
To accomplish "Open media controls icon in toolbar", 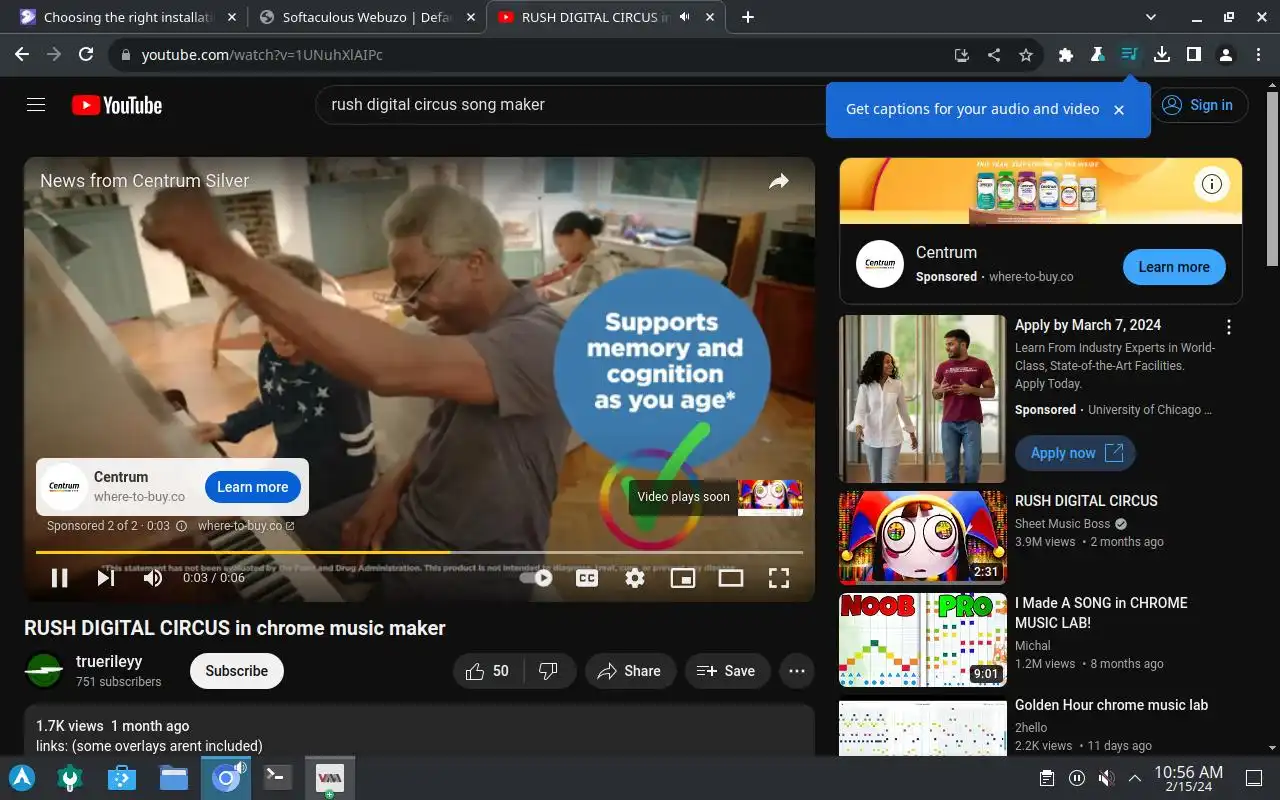I will [1130, 55].
